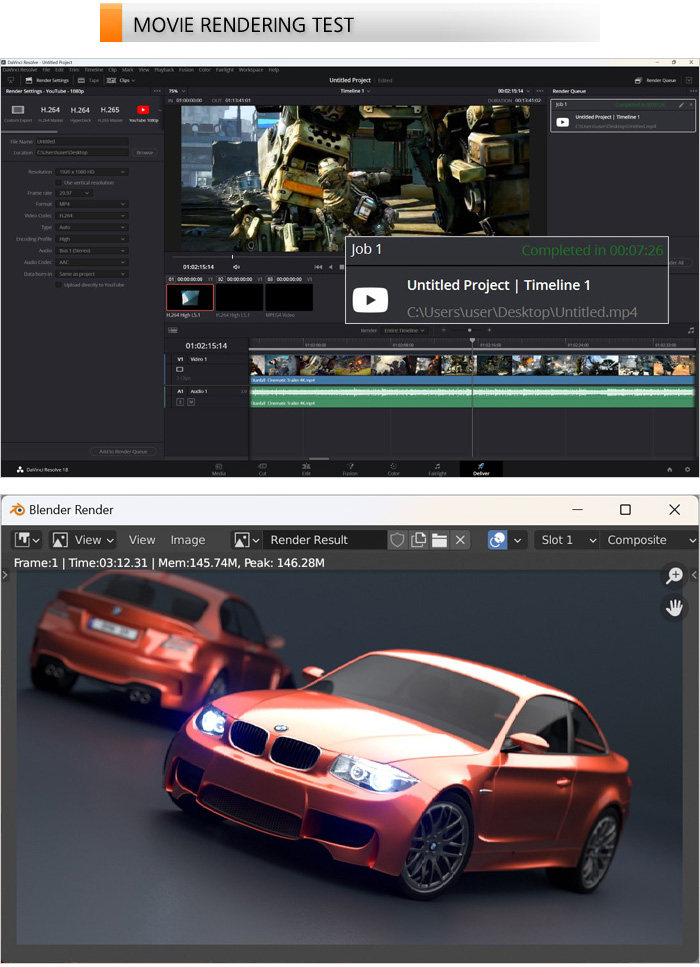
Task: Open the Timeline menu in DaVinci Resolve
Action: click(x=94, y=70)
